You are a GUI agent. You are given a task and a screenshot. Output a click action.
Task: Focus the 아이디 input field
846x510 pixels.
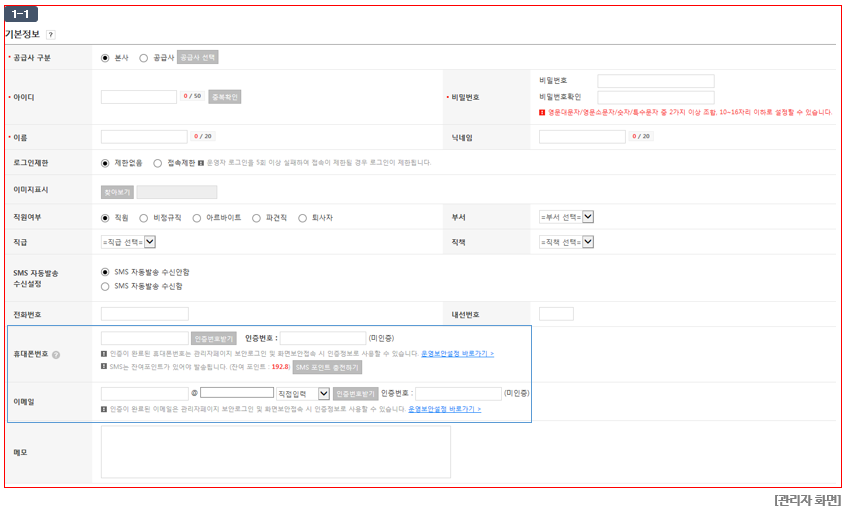coord(139,97)
